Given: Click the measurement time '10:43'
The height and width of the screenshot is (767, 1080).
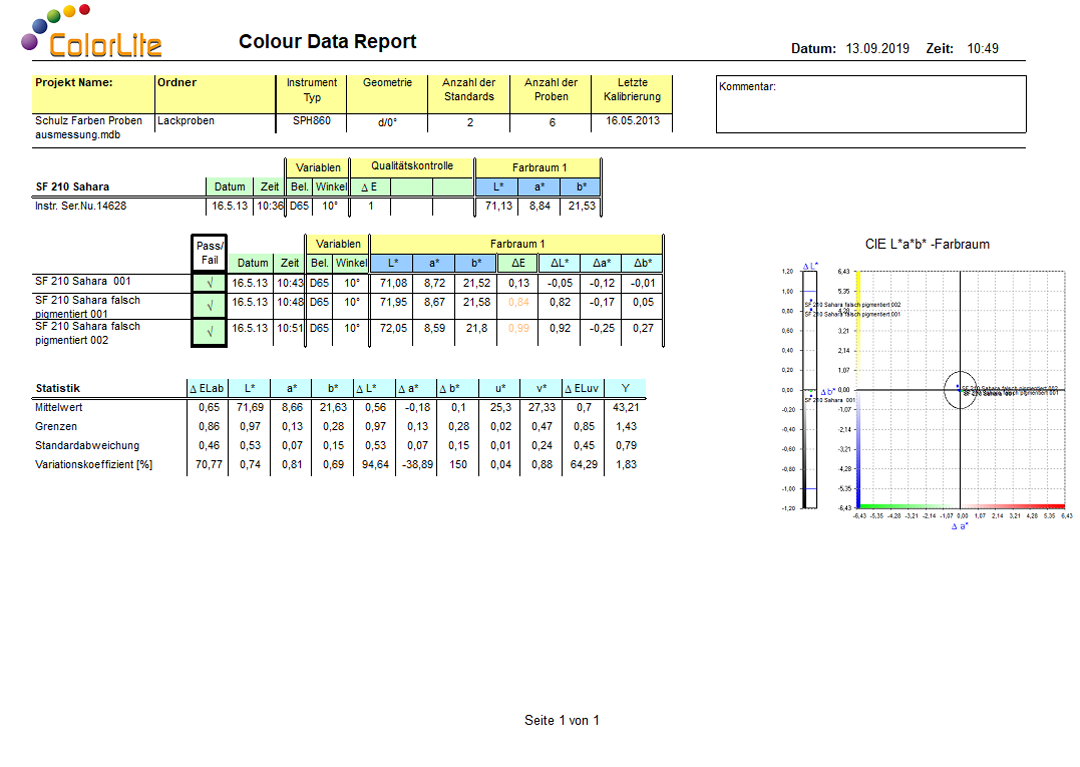Looking at the screenshot, I should [290, 283].
